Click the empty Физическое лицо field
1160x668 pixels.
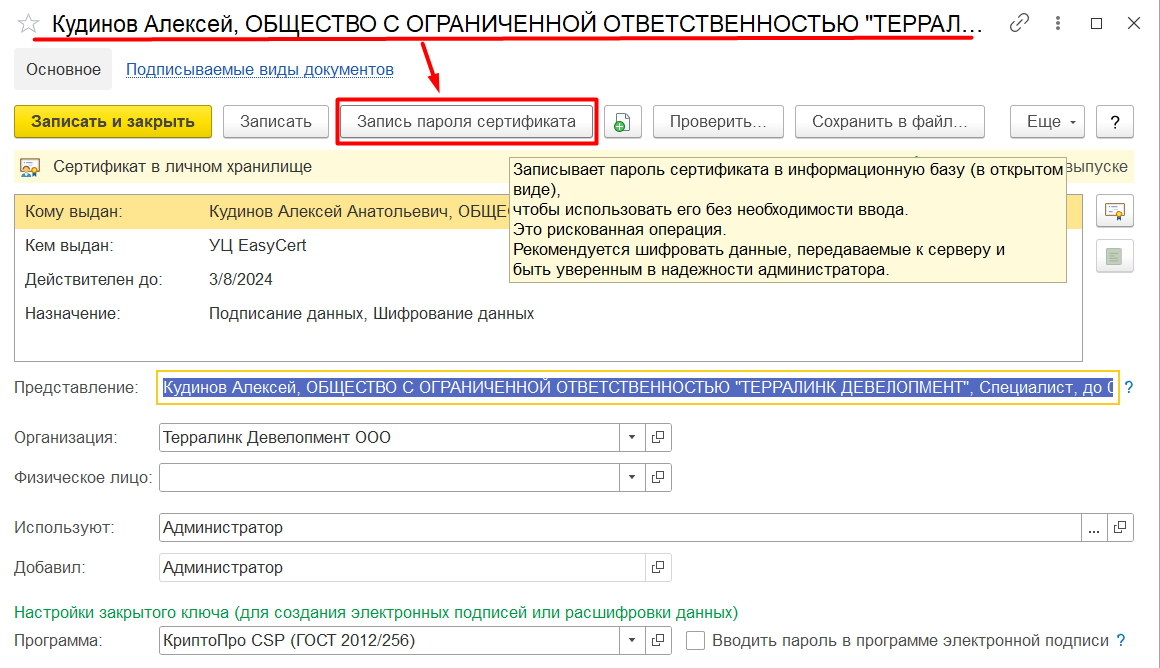pyautogui.click(x=389, y=477)
